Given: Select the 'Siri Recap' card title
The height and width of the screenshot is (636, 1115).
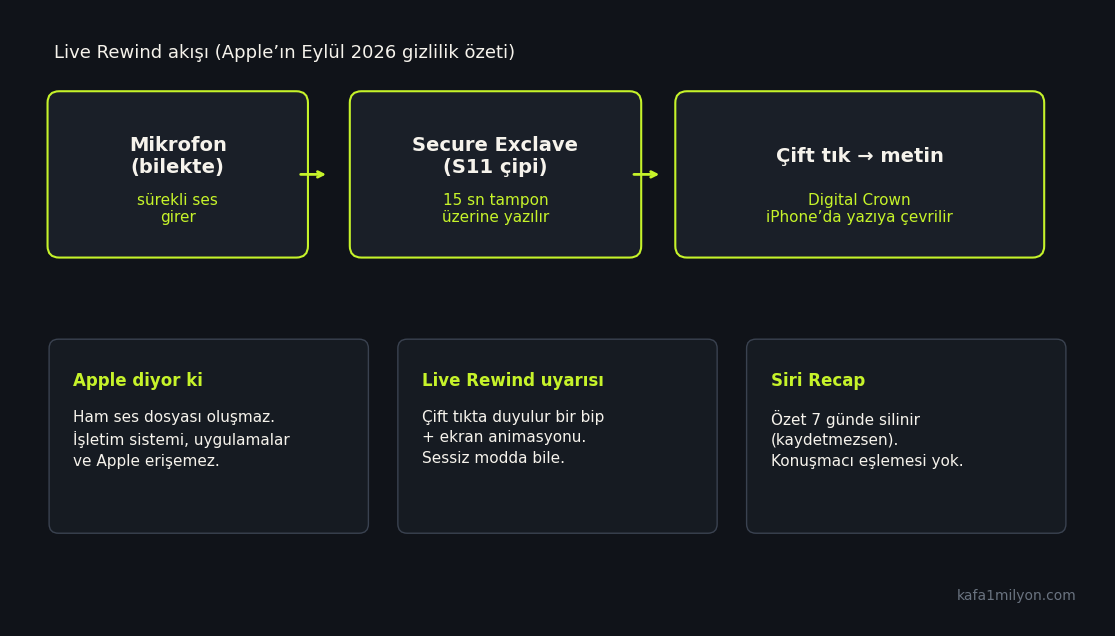Looking at the screenshot, I should pyautogui.click(x=818, y=381).
